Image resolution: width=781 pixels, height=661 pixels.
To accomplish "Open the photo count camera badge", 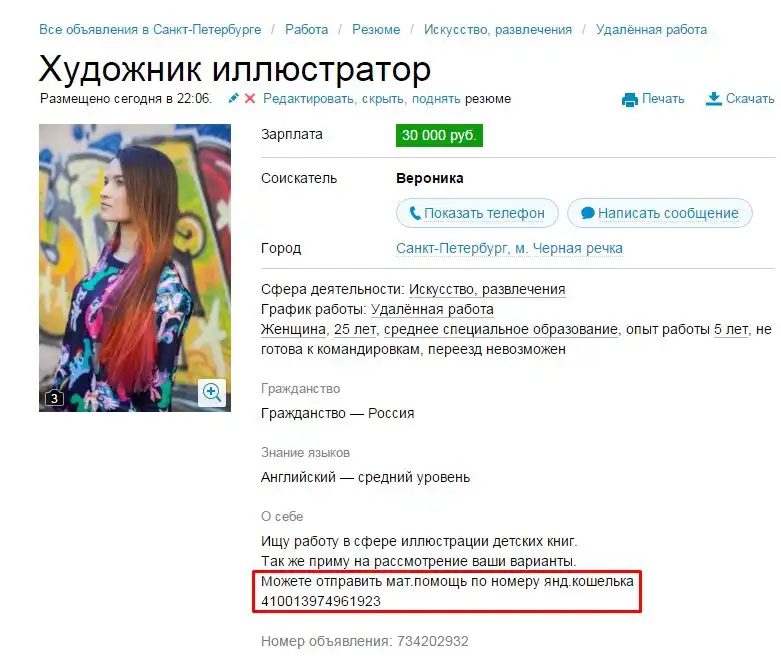I will [x=54, y=397].
